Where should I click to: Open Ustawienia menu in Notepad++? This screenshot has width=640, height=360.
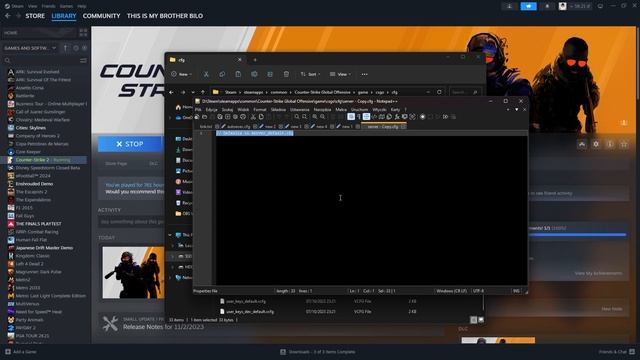click(x=300, y=110)
